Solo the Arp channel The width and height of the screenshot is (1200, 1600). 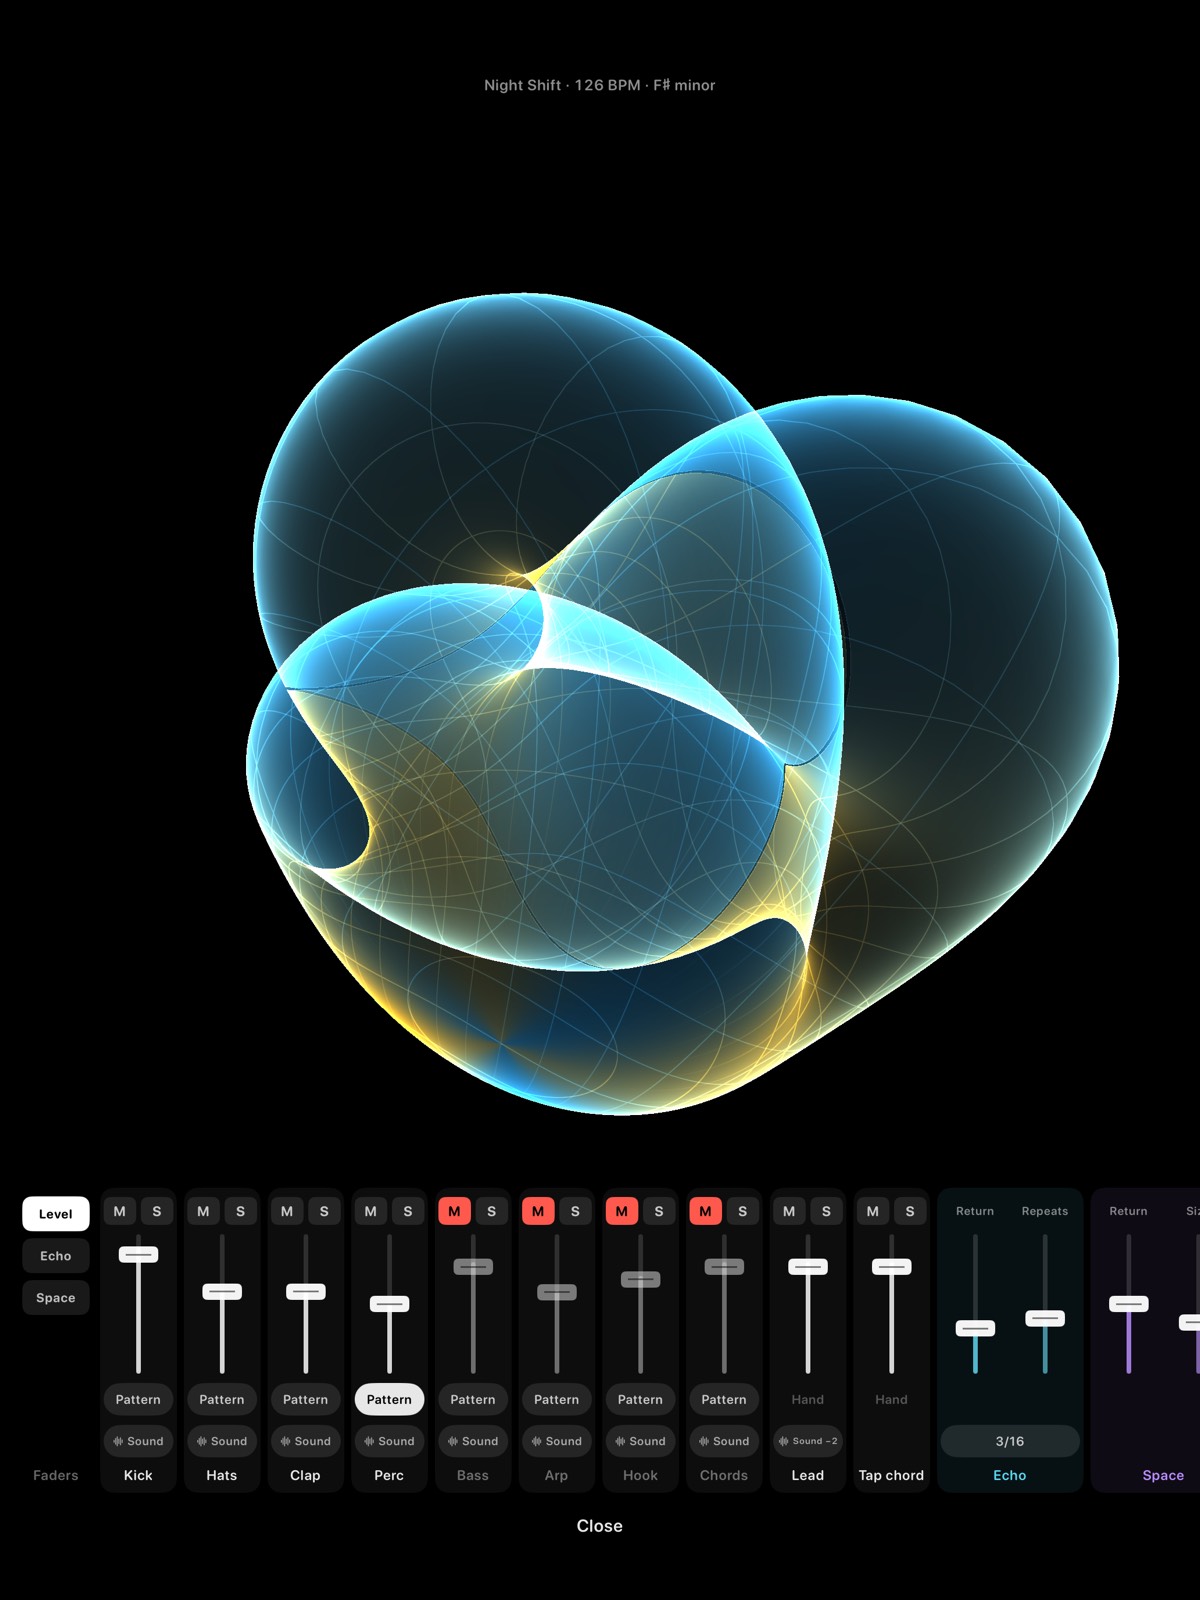(575, 1211)
